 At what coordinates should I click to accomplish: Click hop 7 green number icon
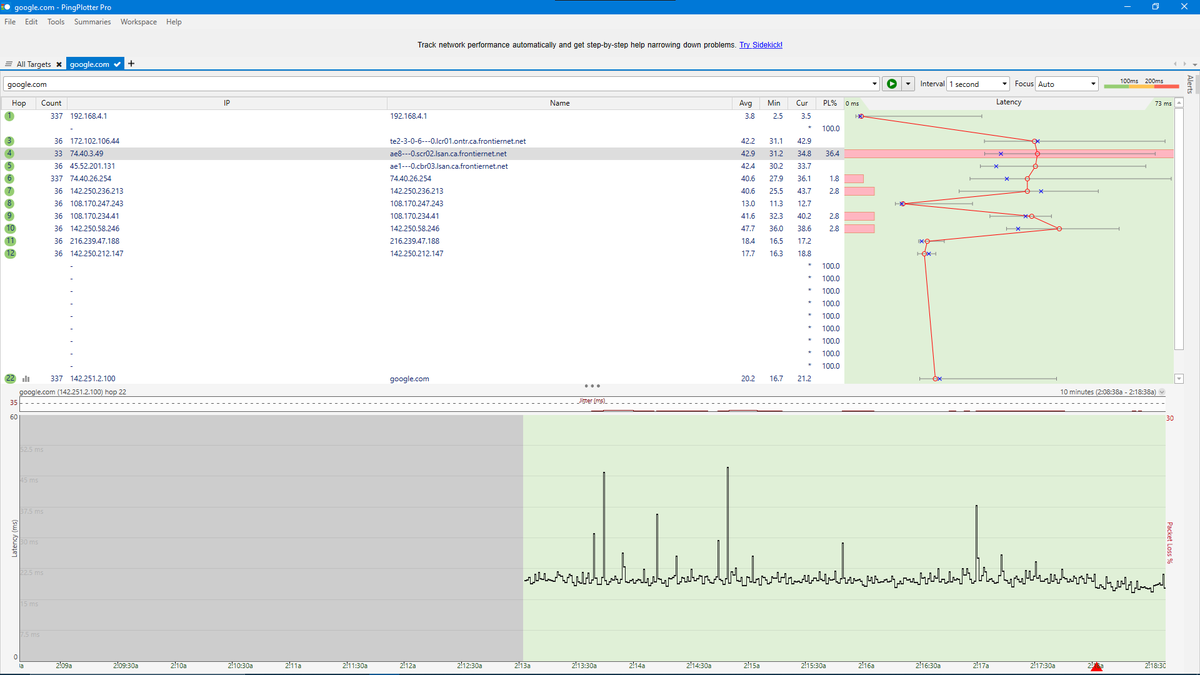[9, 191]
